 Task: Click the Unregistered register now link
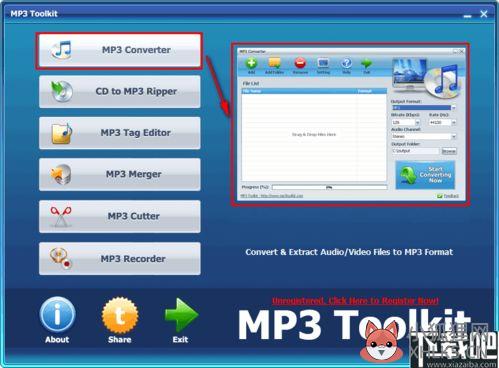[x=355, y=301]
